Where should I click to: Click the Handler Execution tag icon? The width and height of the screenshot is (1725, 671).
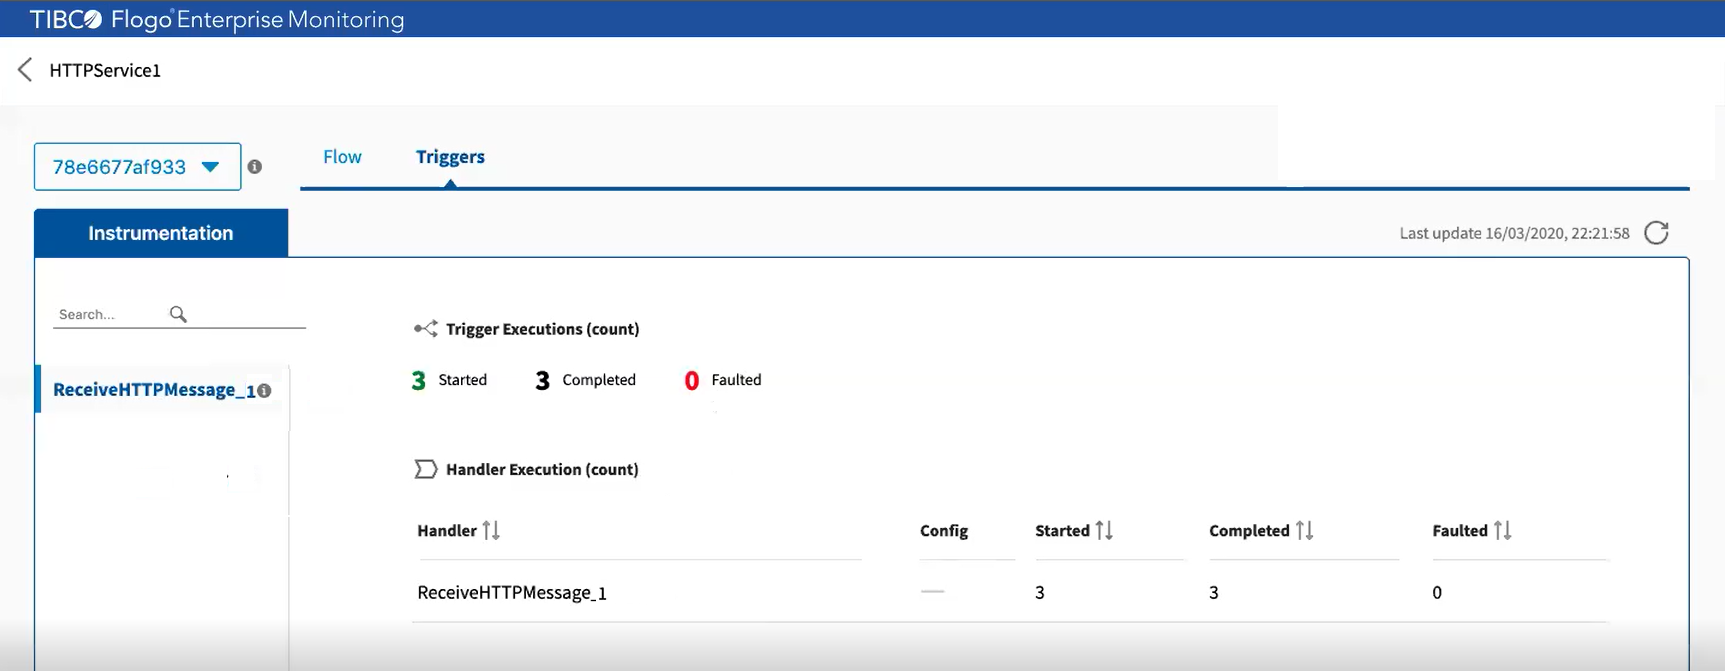[x=425, y=469]
